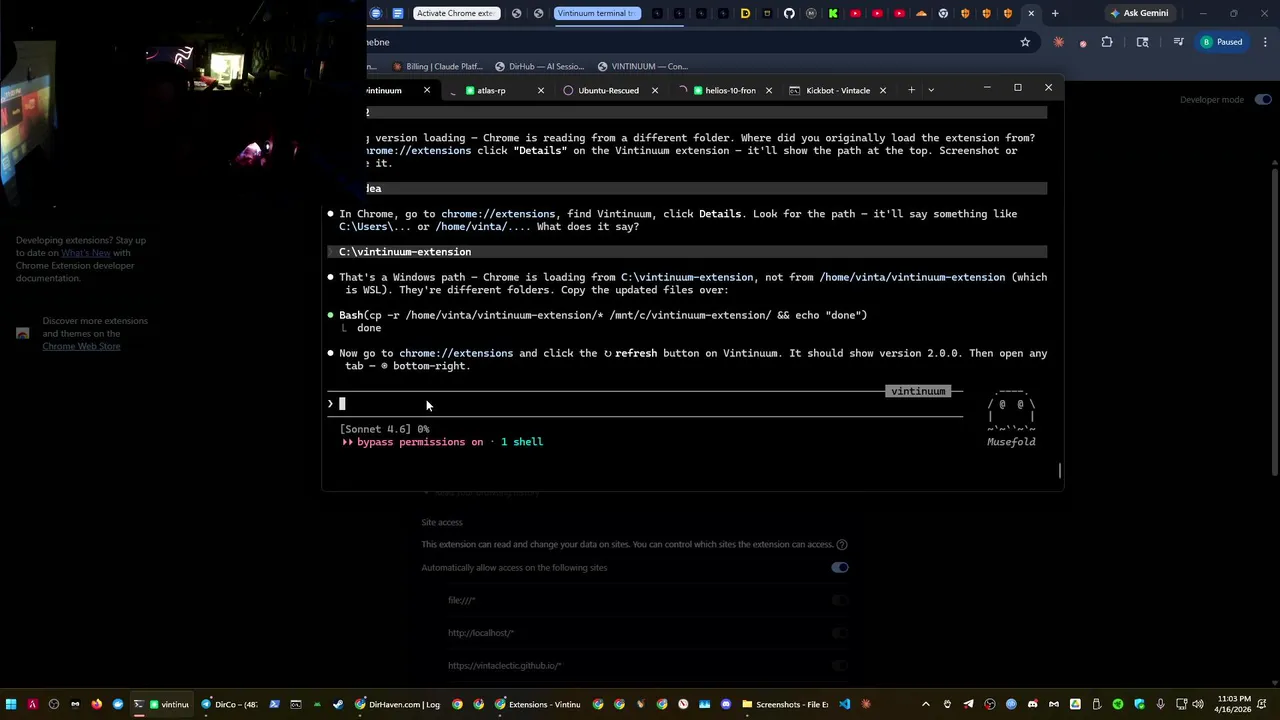
Task: Open DirHub AI Sessions bookmark
Action: coord(538,66)
